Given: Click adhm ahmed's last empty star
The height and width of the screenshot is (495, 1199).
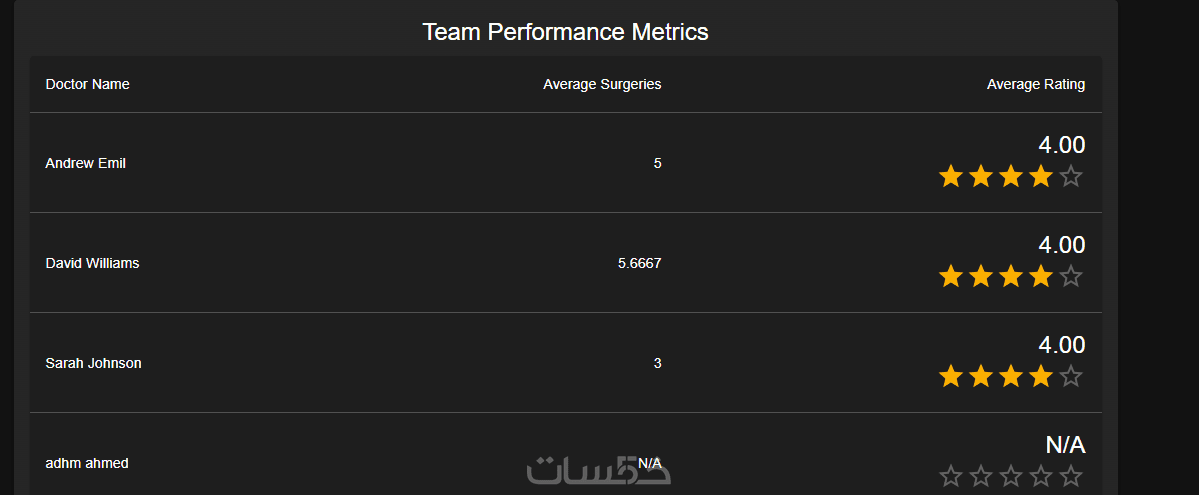Looking at the screenshot, I should [x=1071, y=476].
